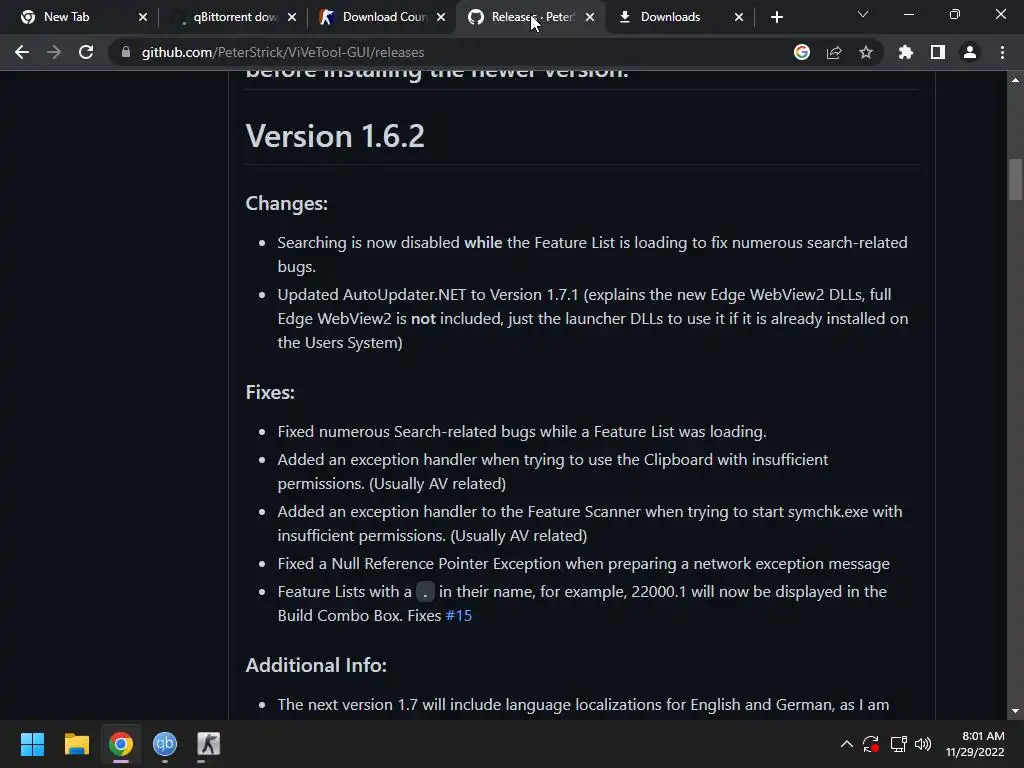Click the Changes: heading
The image size is (1024, 768).
pos(287,203)
